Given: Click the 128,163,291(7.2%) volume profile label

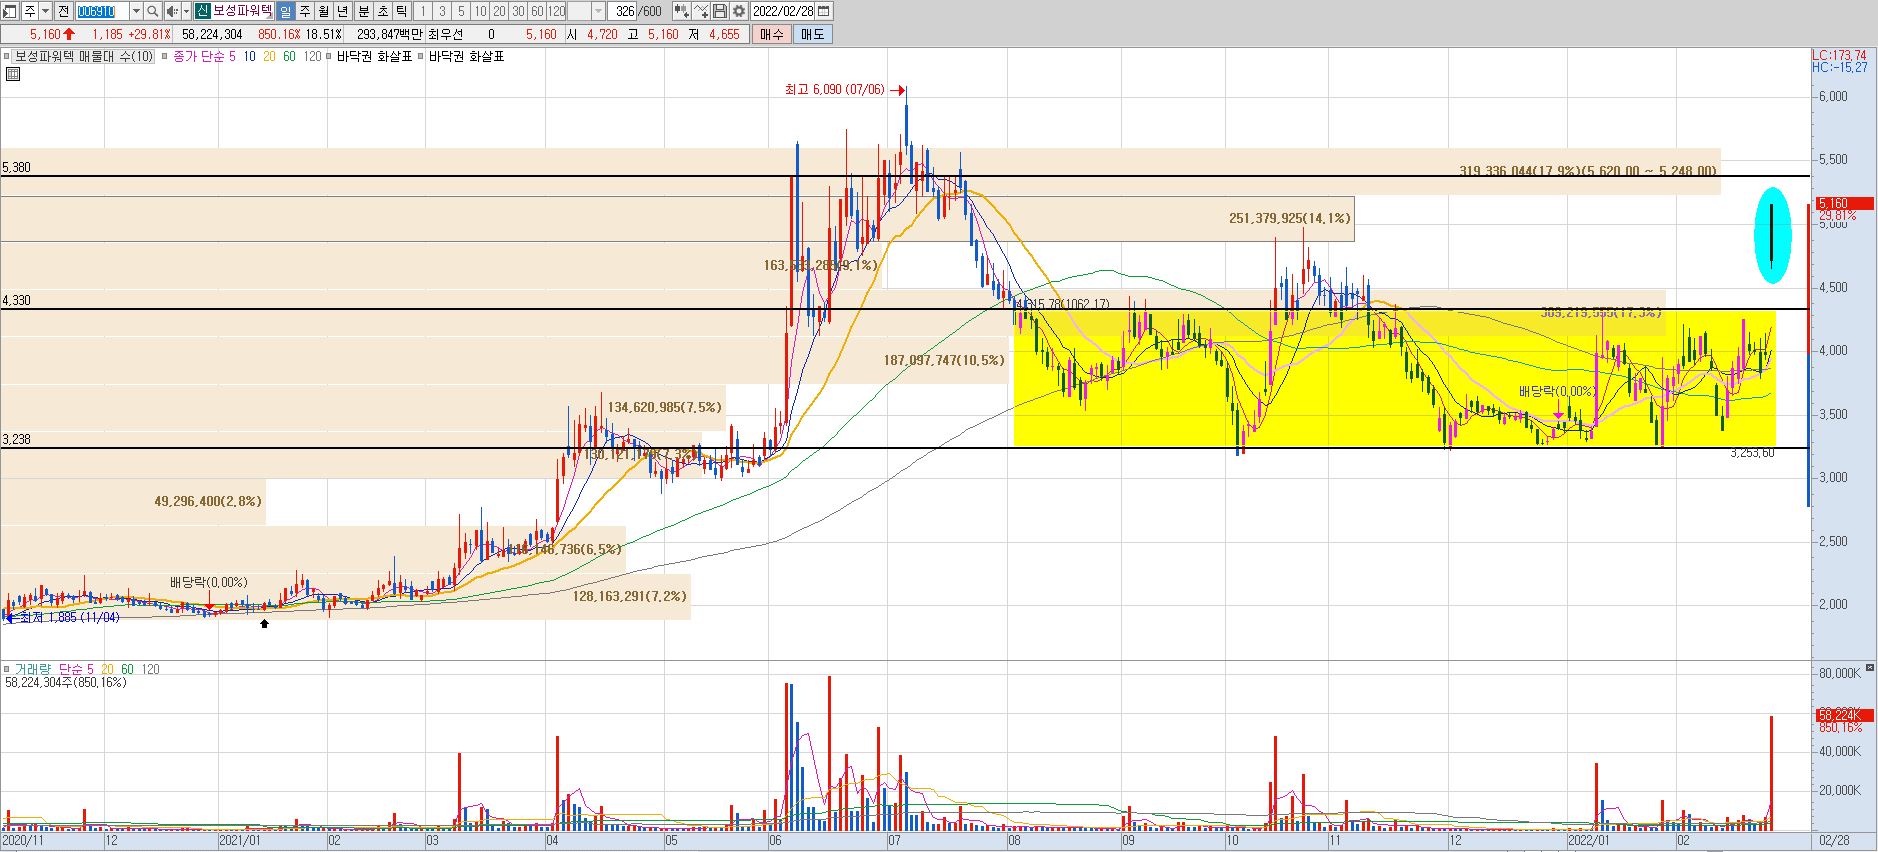Looking at the screenshot, I should pos(629,596).
